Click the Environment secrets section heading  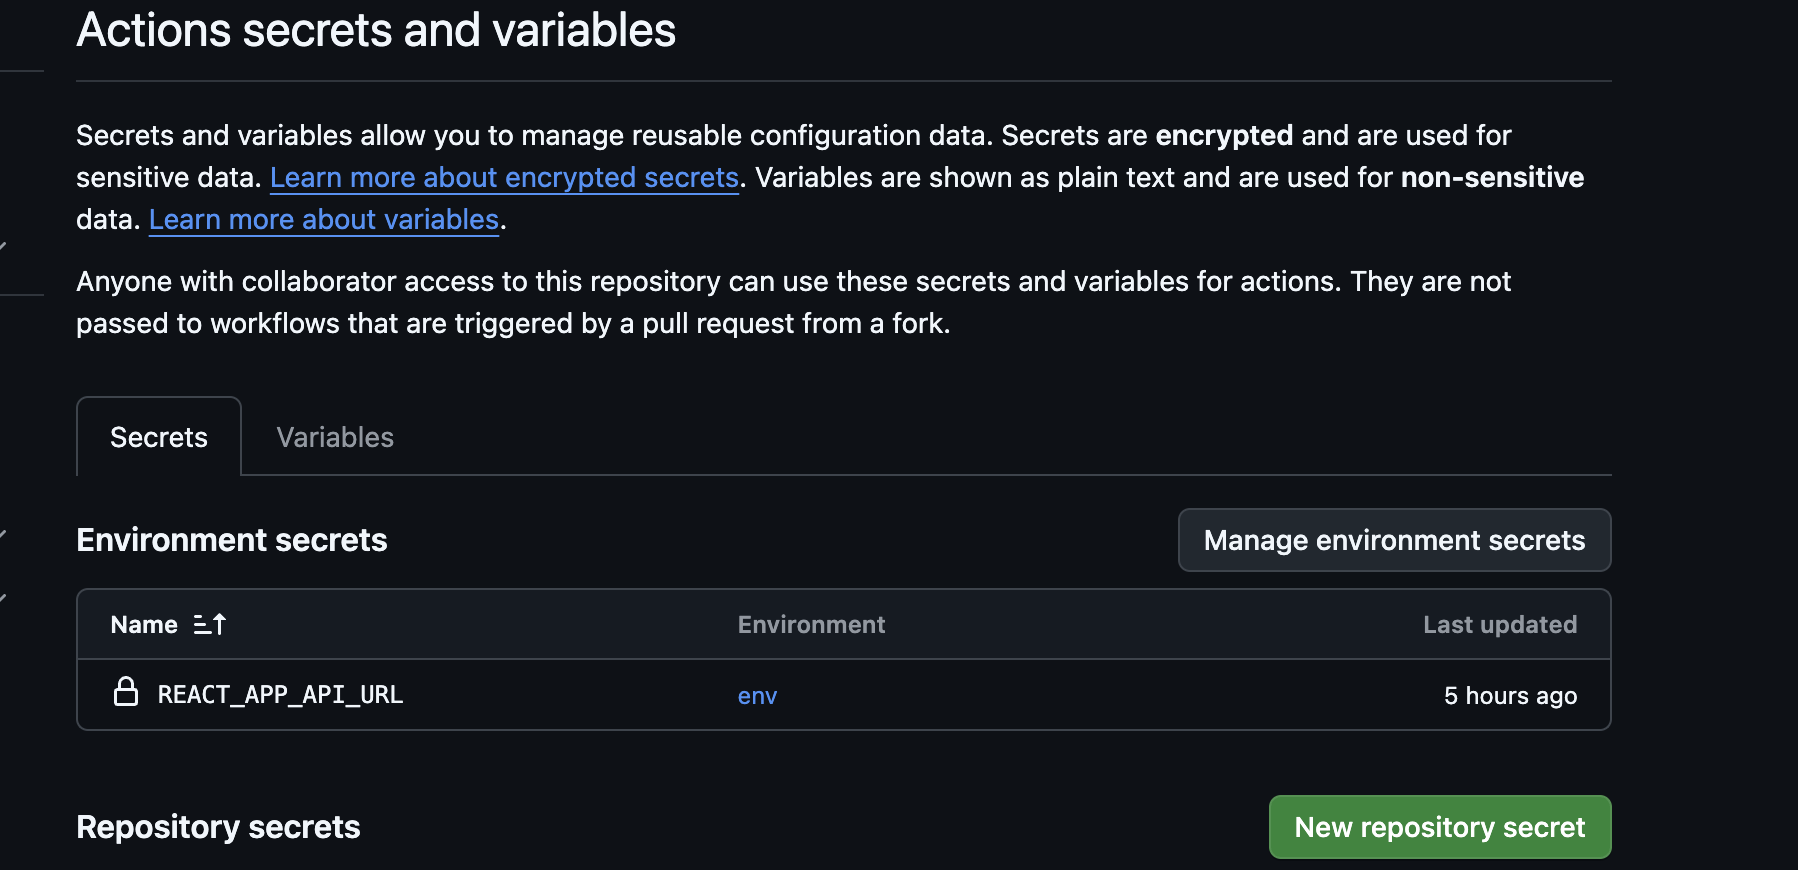pyautogui.click(x=232, y=540)
